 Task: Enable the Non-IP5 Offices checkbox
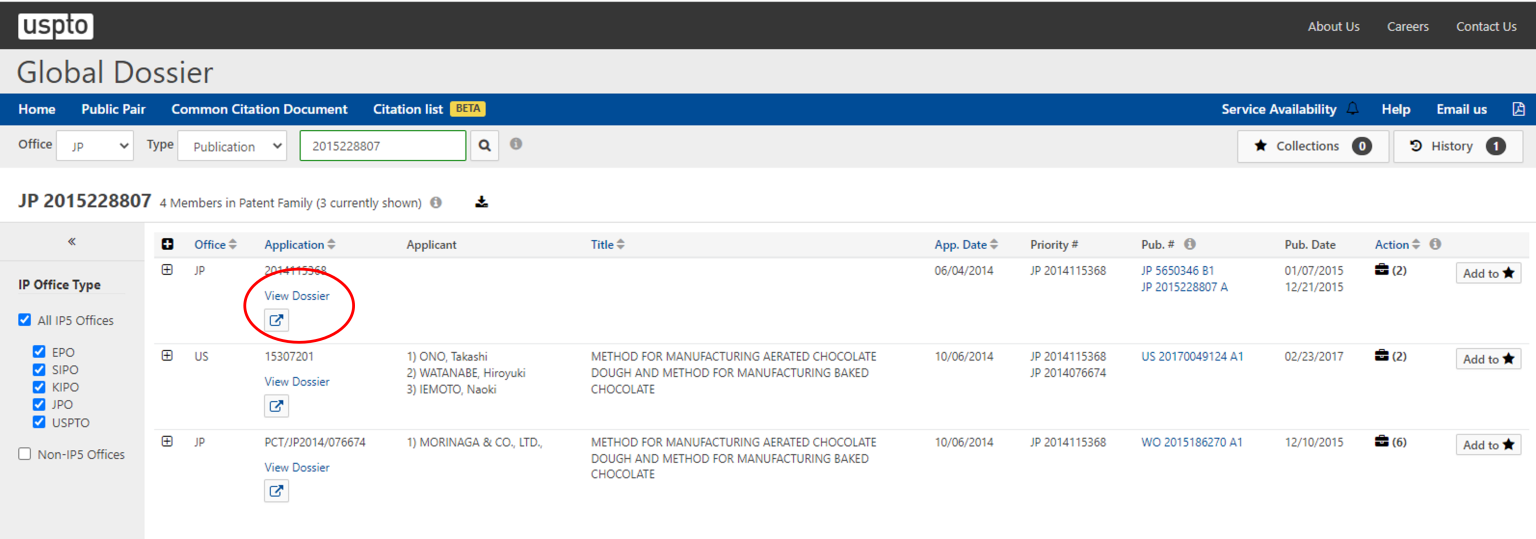click(x=25, y=454)
